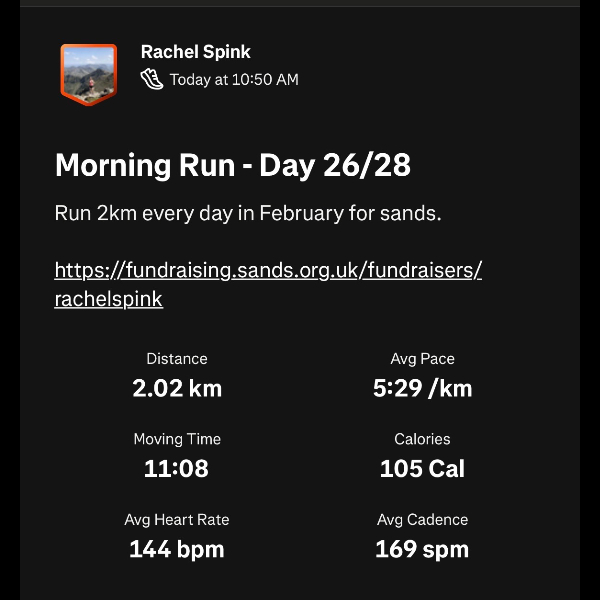600x600 pixels.
Task: Click the Rachel Spink athlete name
Action: [x=195, y=52]
